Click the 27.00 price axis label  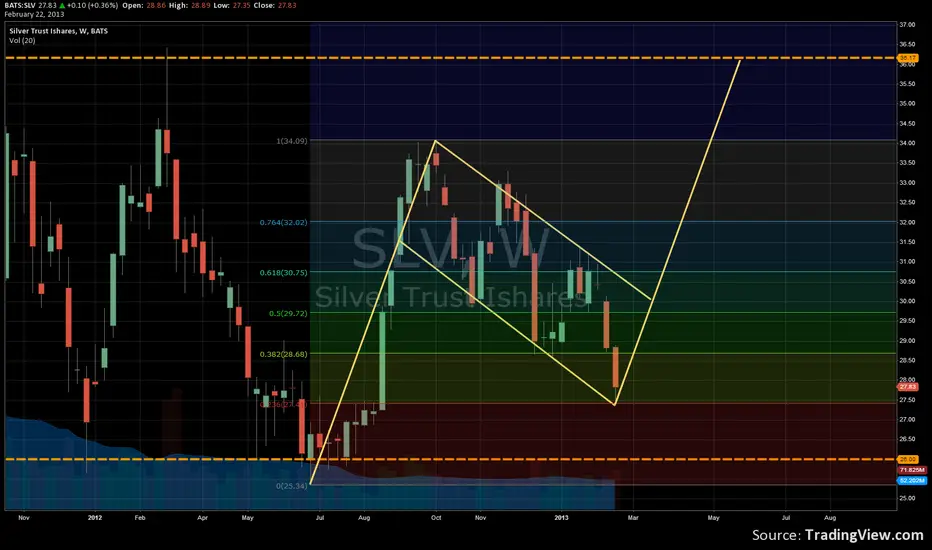(x=907, y=419)
